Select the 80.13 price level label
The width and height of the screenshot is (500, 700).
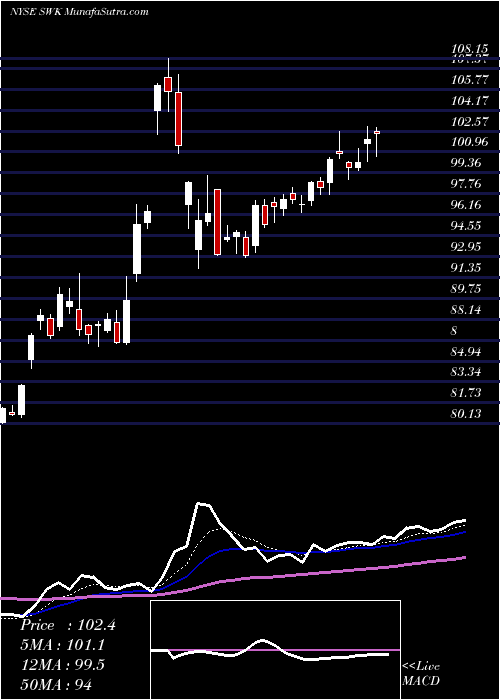[467, 414]
